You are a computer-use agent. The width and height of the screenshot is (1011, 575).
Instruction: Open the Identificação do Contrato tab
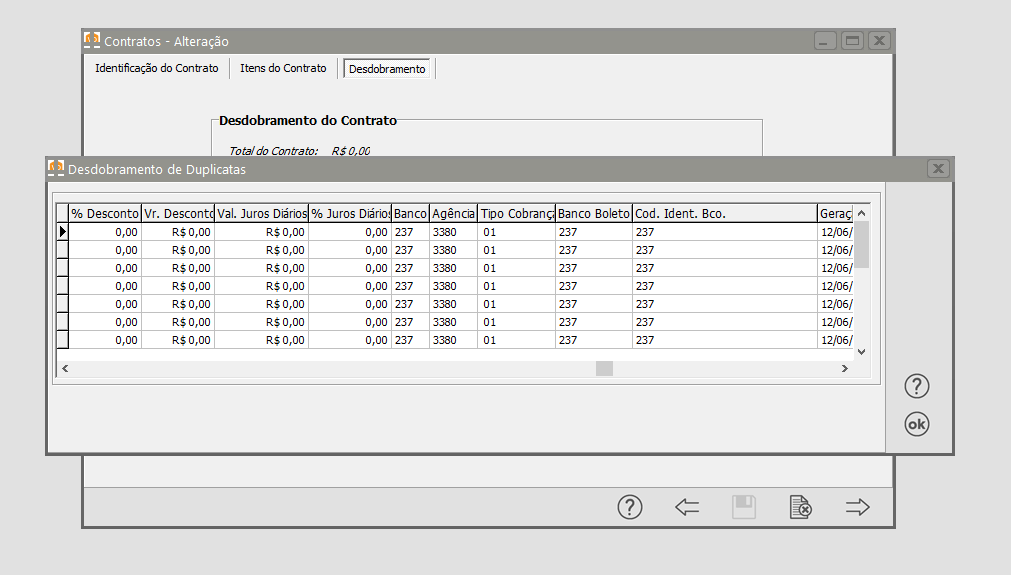pos(157,68)
